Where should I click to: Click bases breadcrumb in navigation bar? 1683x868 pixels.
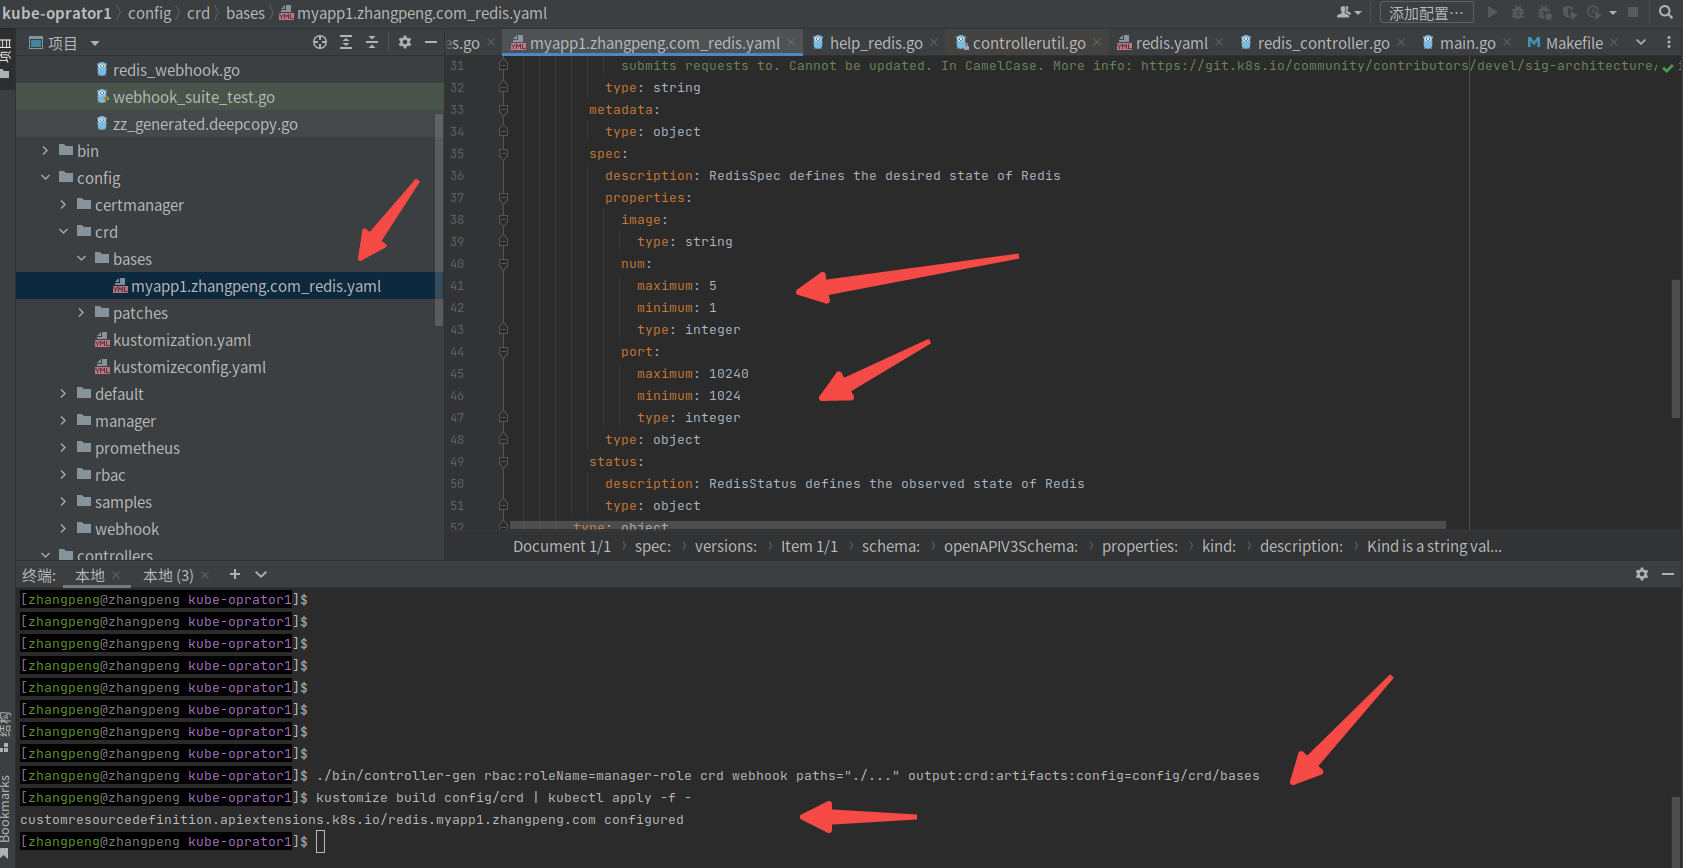coord(245,13)
